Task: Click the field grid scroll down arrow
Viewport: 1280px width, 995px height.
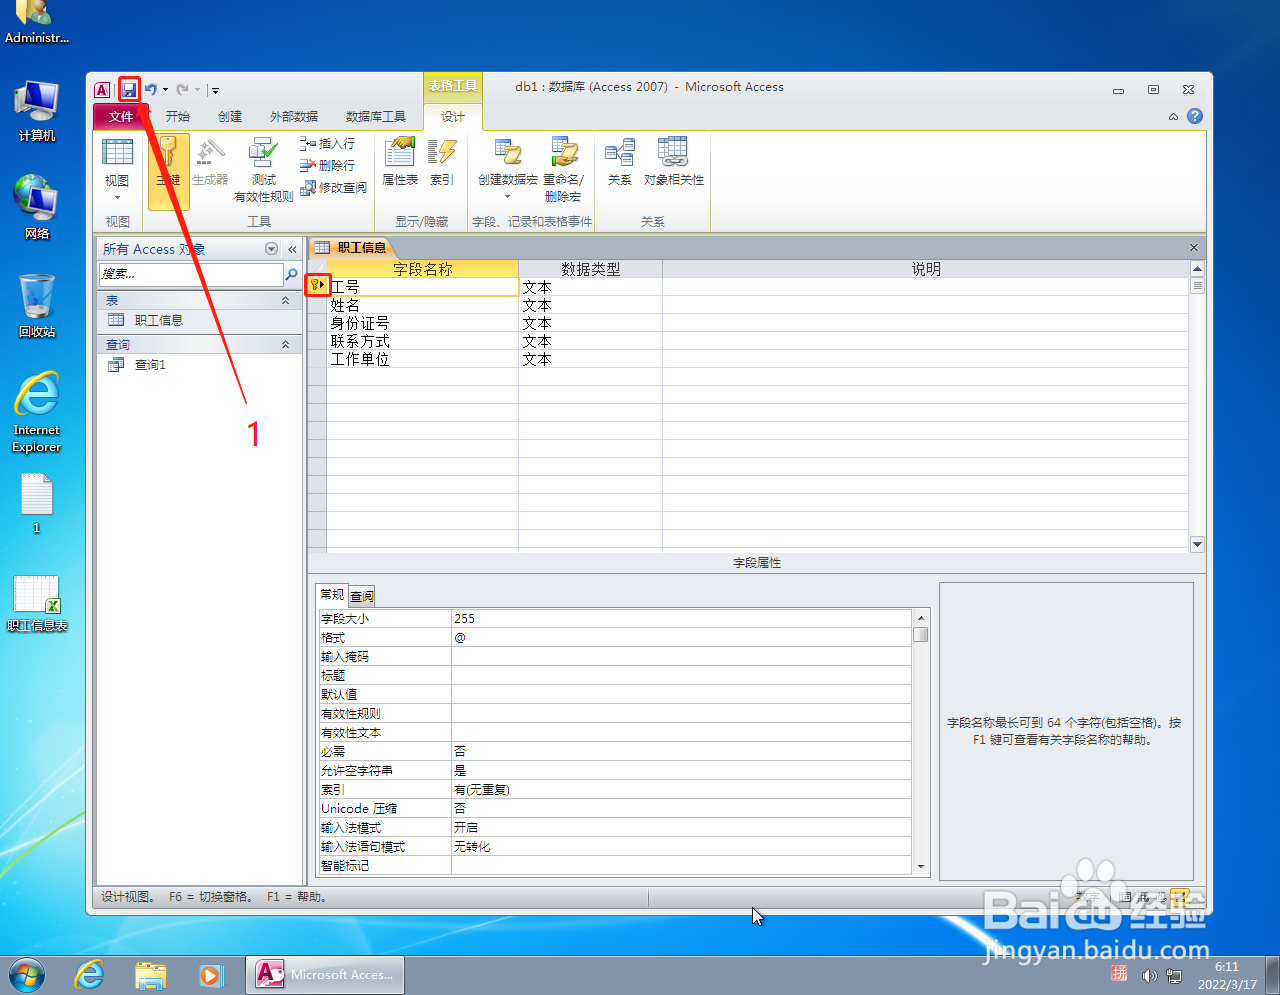Action: pos(1197,544)
